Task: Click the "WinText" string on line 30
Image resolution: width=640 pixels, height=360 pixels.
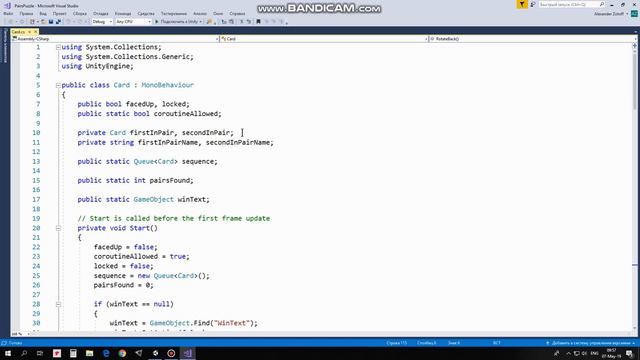Action: (x=232, y=323)
